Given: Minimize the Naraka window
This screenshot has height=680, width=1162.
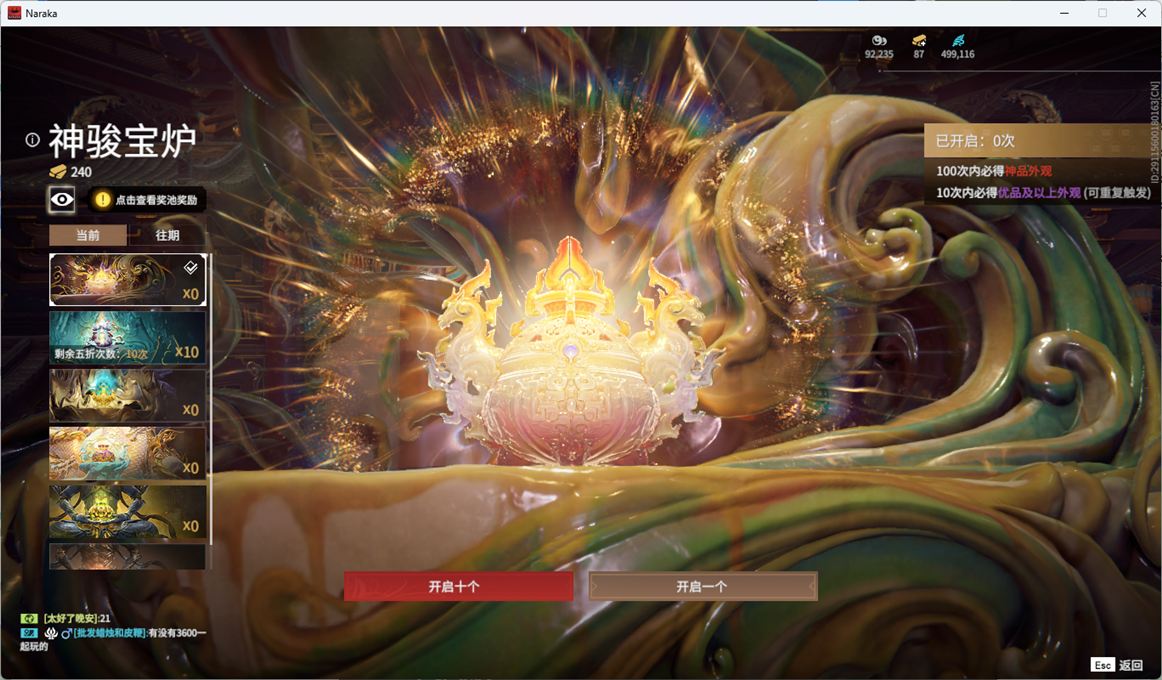Looking at the screenshot, I should tap(1064, 13).
